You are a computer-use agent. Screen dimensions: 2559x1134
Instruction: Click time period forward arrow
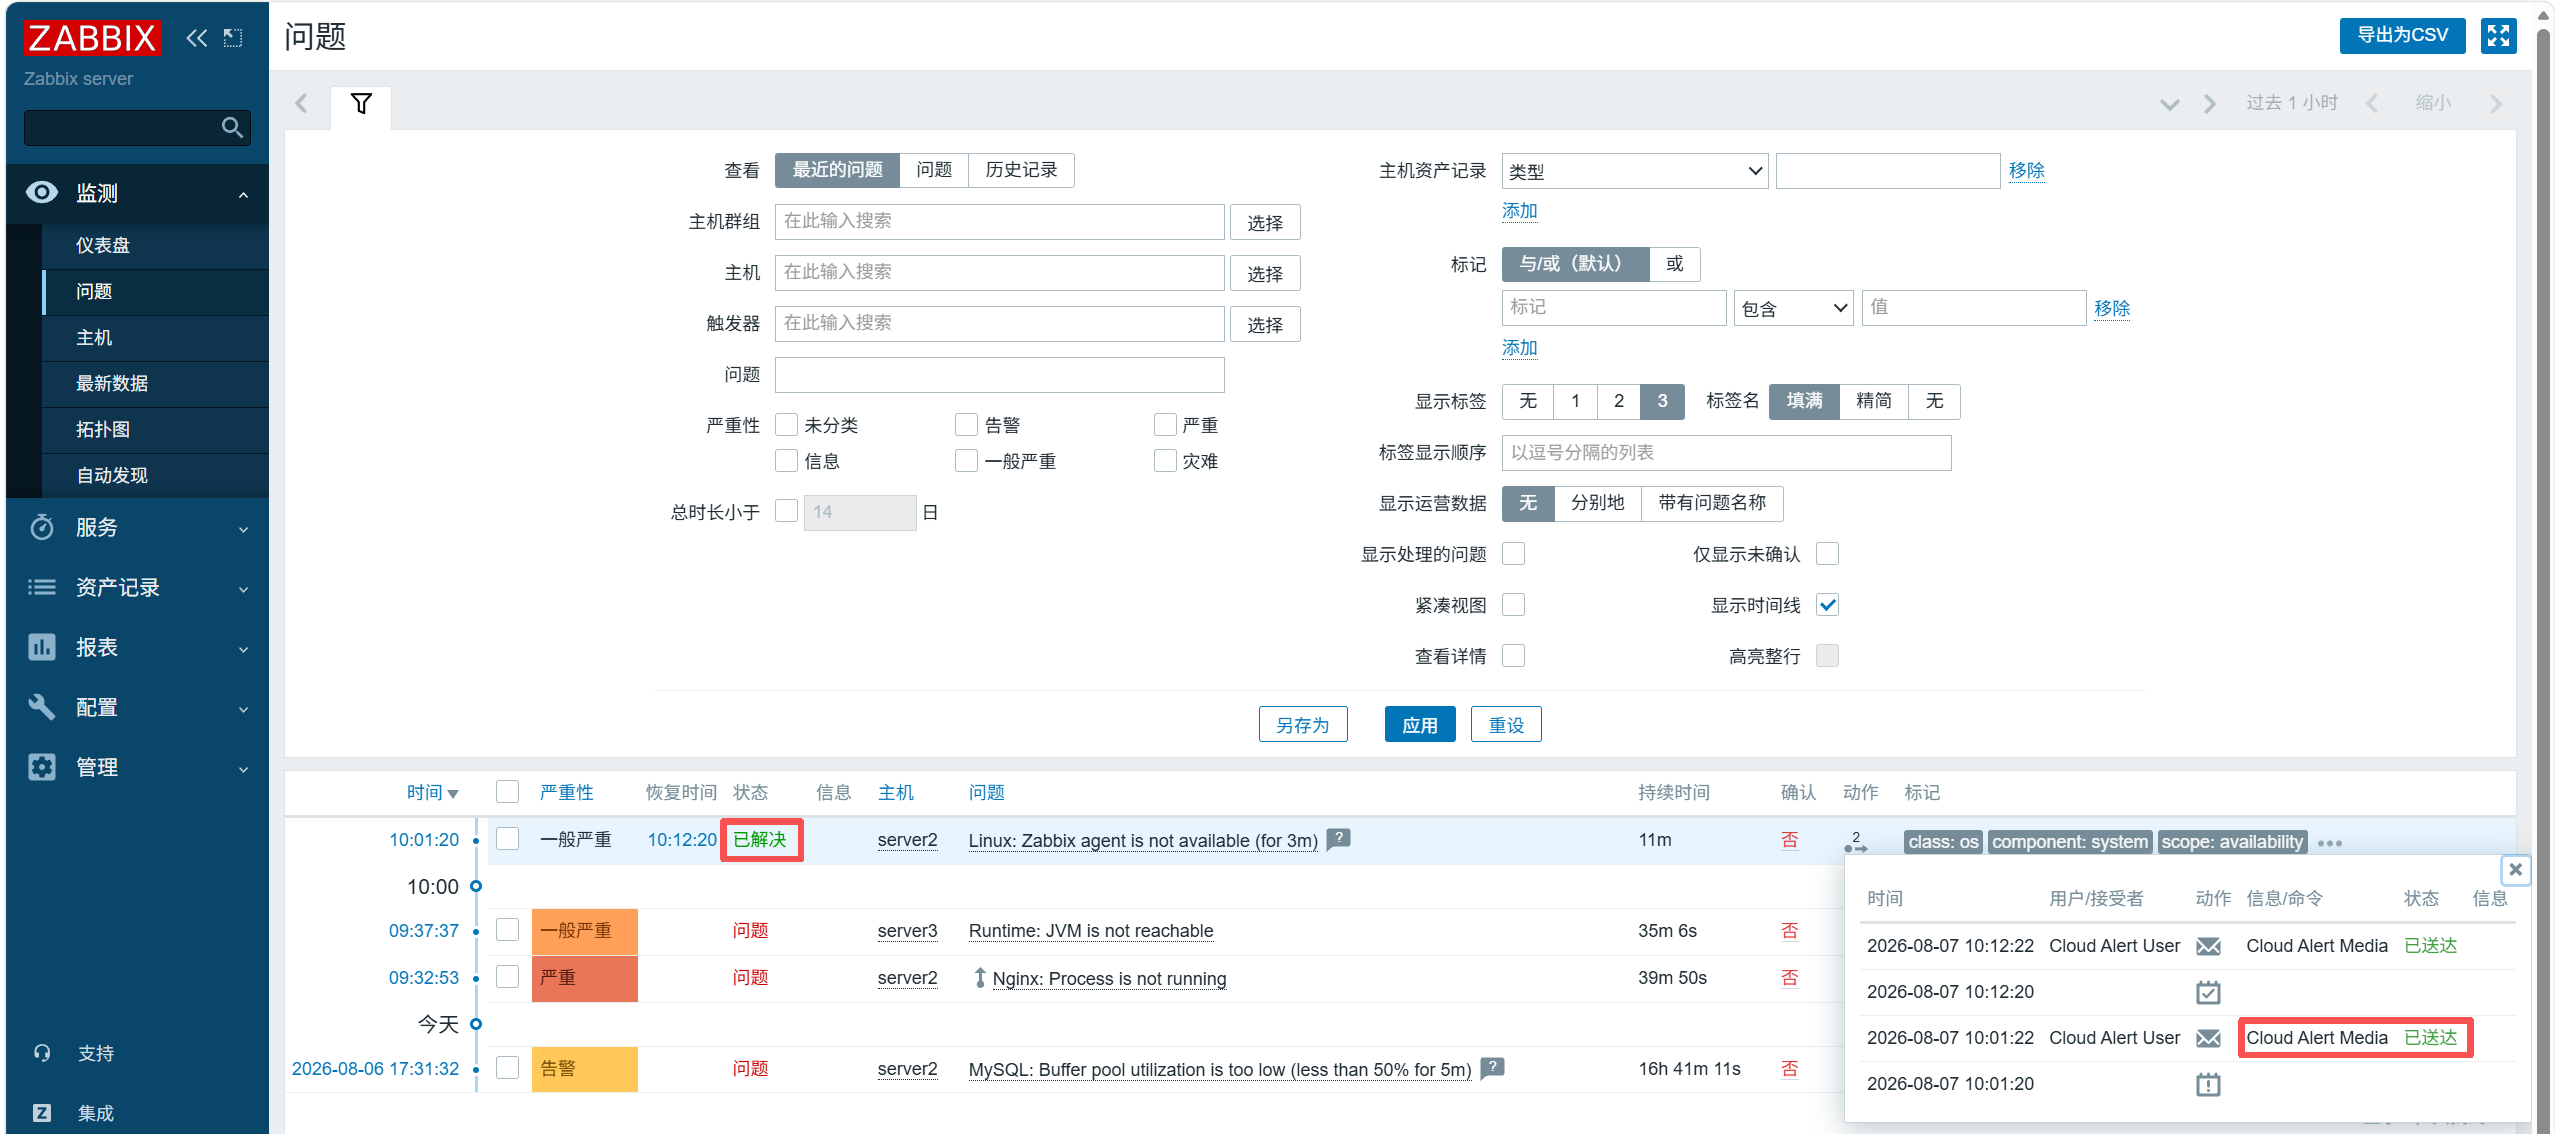click(2495, 103)
